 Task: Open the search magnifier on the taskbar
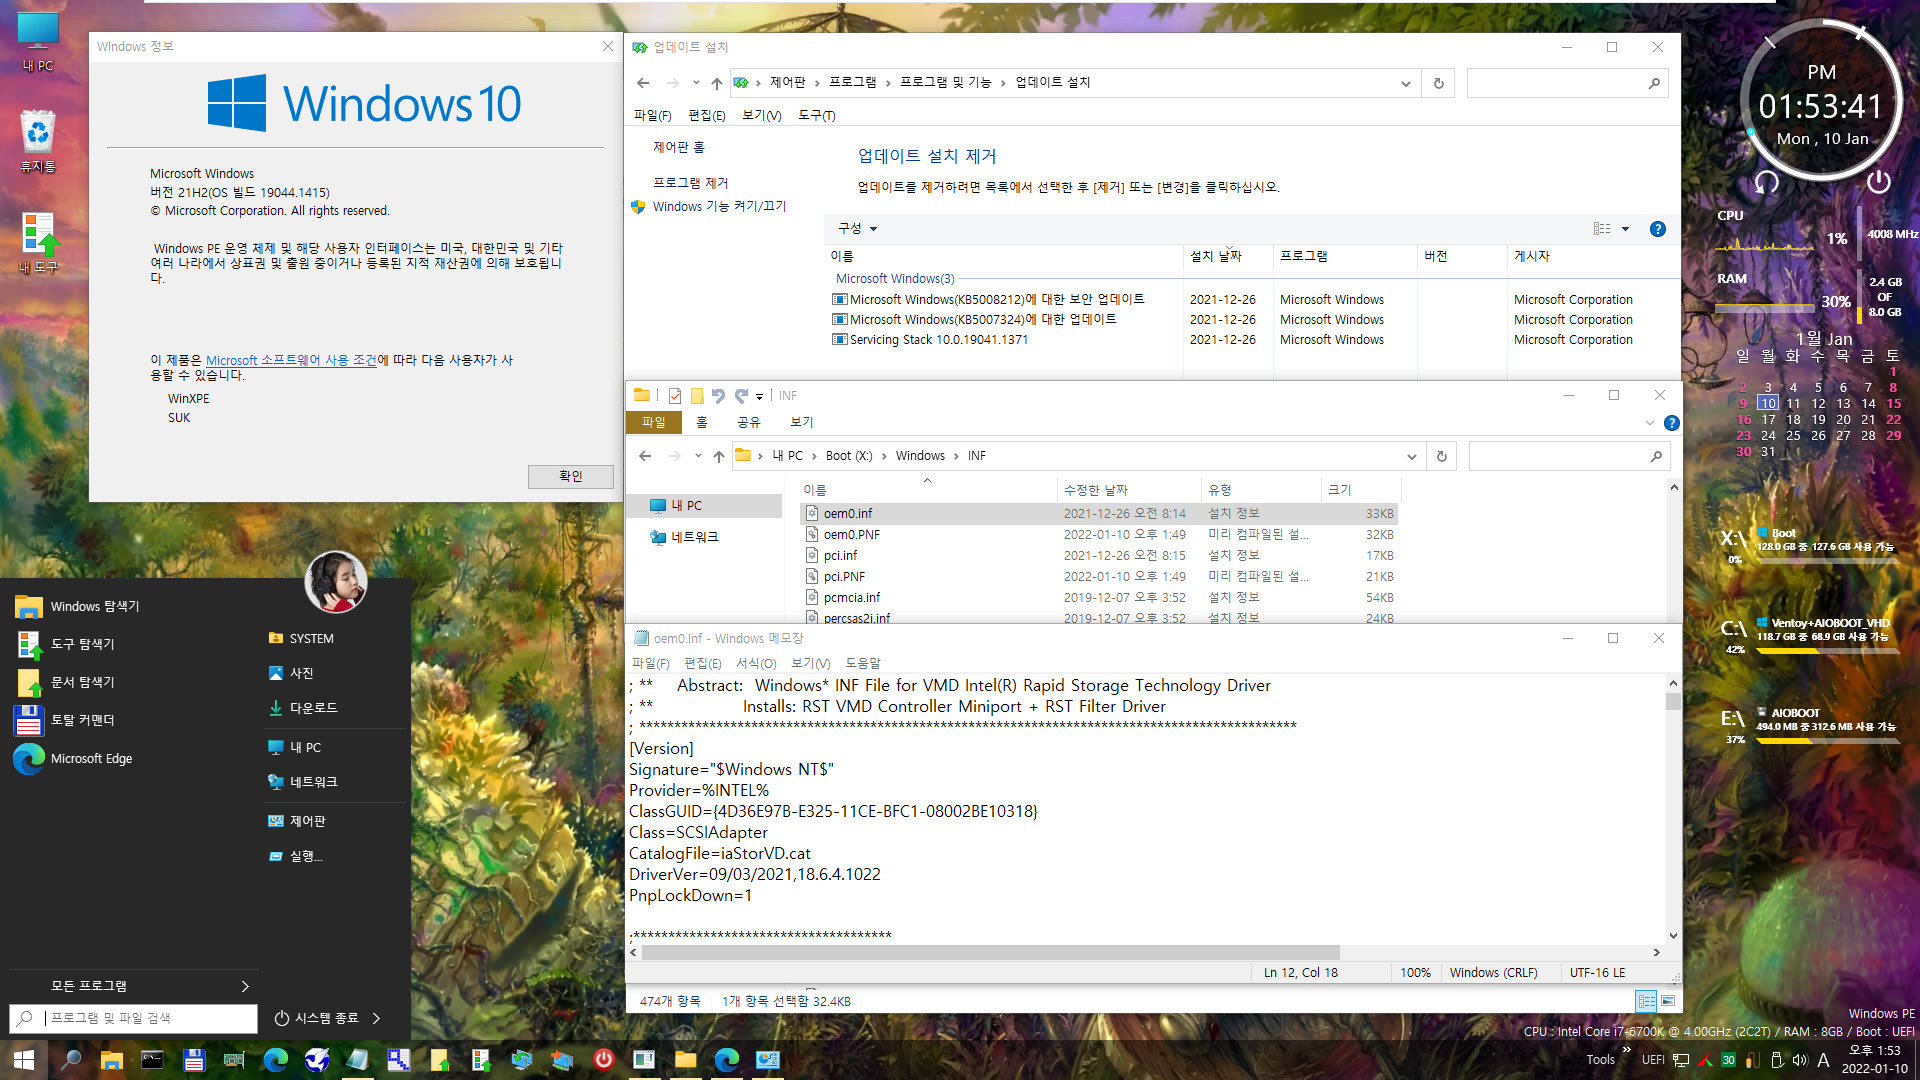click(x=71, y=1060)
